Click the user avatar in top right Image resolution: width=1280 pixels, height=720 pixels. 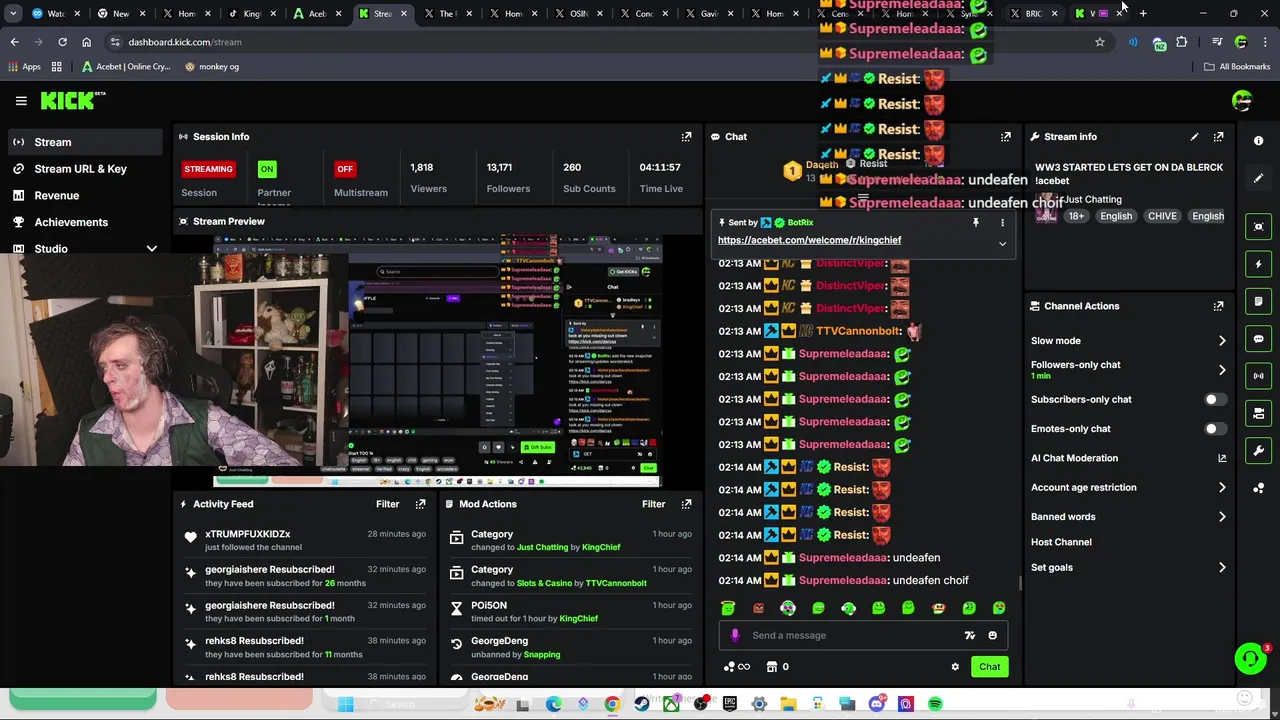[1242, 101]
